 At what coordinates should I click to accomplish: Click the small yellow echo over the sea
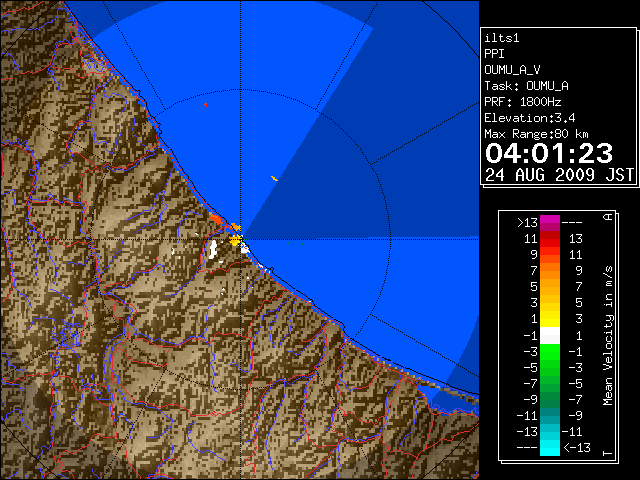[275, 178]
